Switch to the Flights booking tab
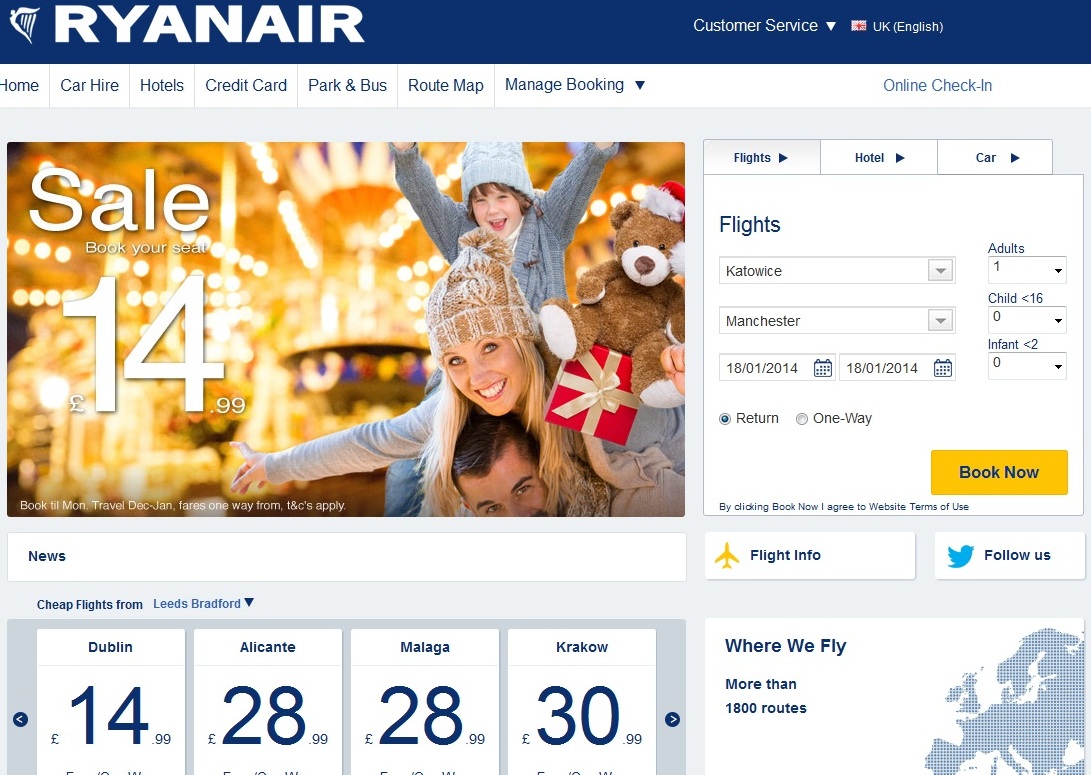Viewport: 1091px width, 775px height. coord(762,157)
